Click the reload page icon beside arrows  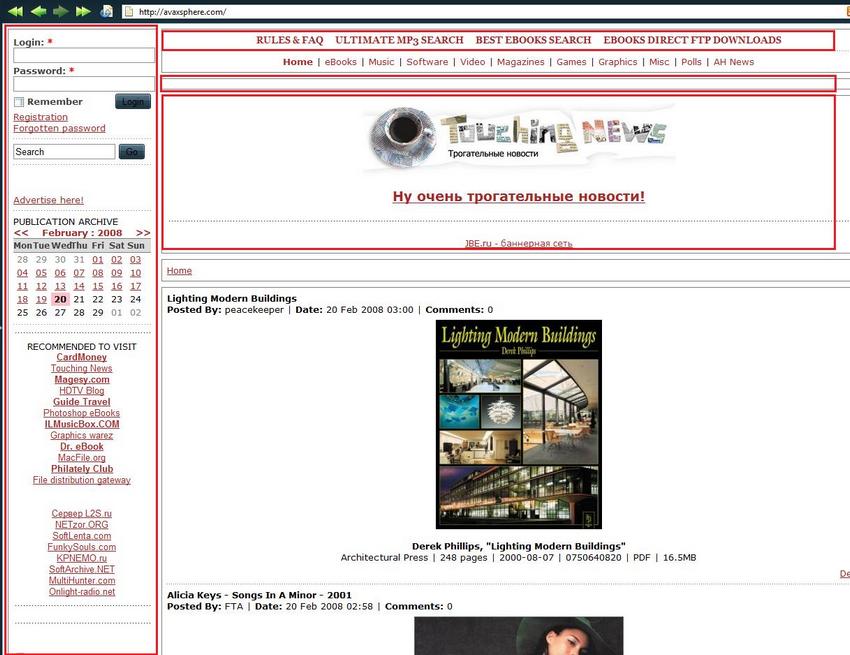(x=107, y=11)
